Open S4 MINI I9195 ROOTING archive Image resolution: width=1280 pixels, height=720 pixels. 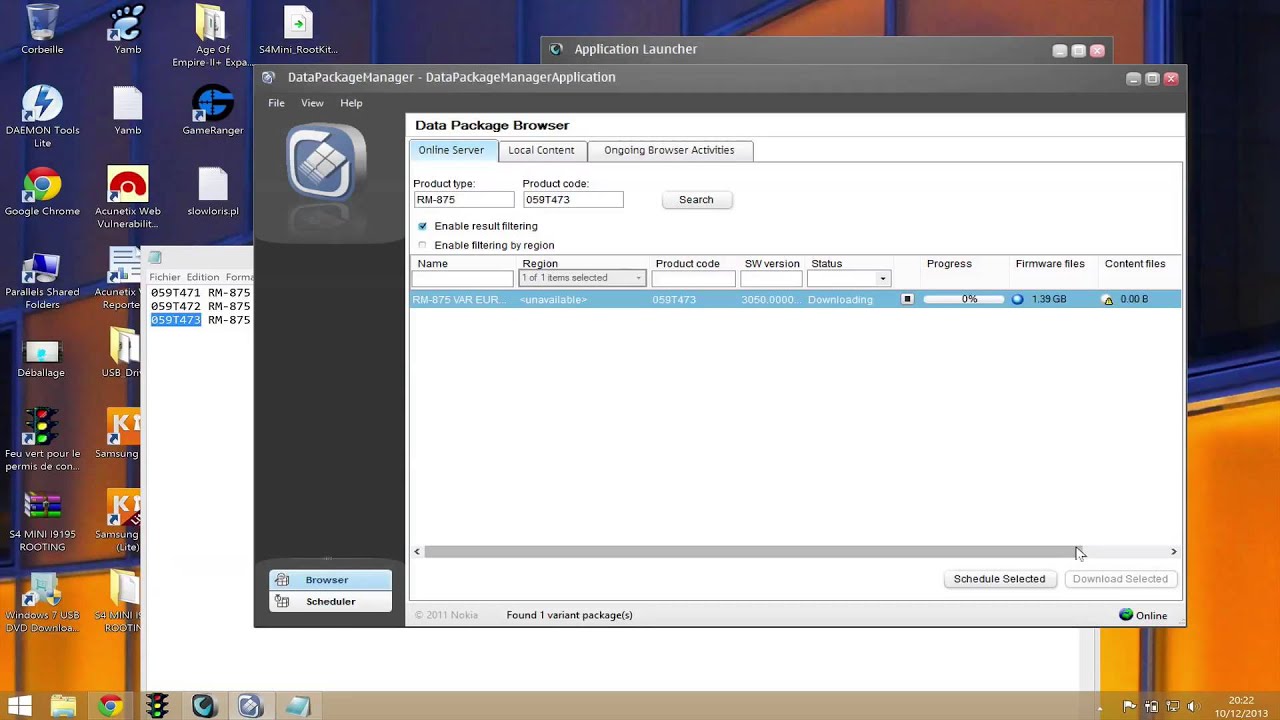point(42,521)
